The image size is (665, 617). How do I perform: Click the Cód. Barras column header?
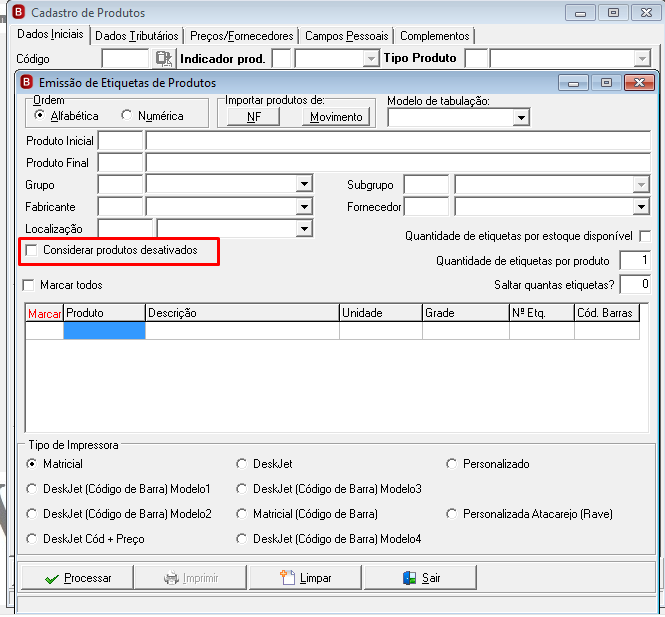click(x=607, y=313)
